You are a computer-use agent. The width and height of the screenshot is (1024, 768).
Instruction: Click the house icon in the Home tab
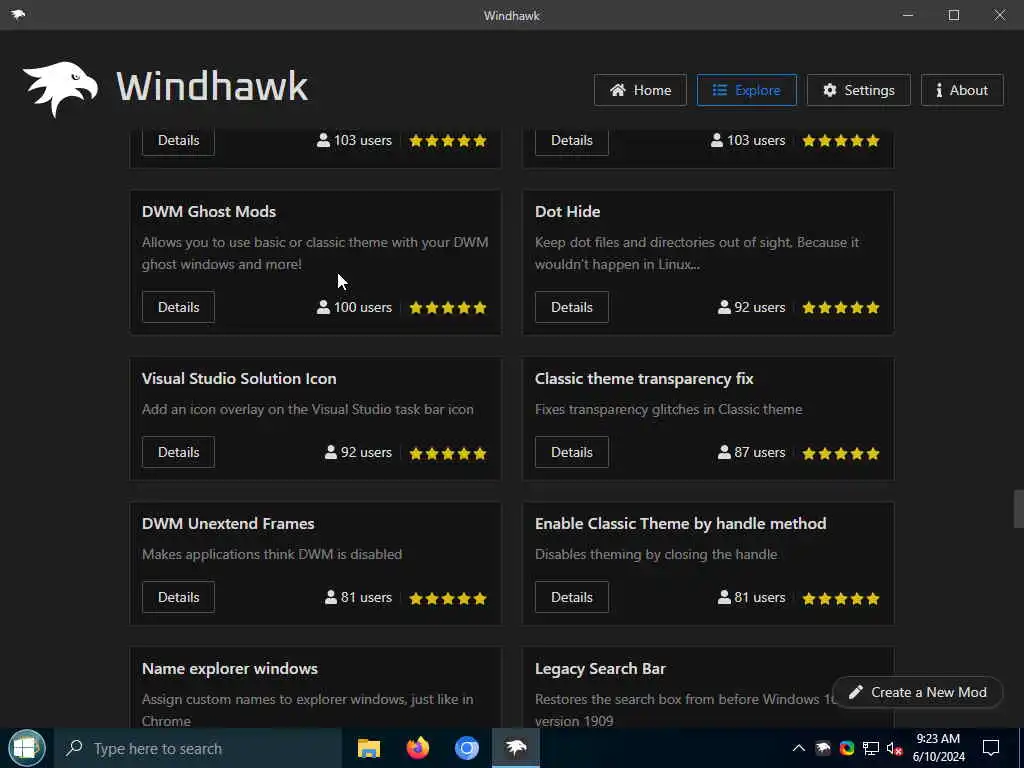(618, 90)
